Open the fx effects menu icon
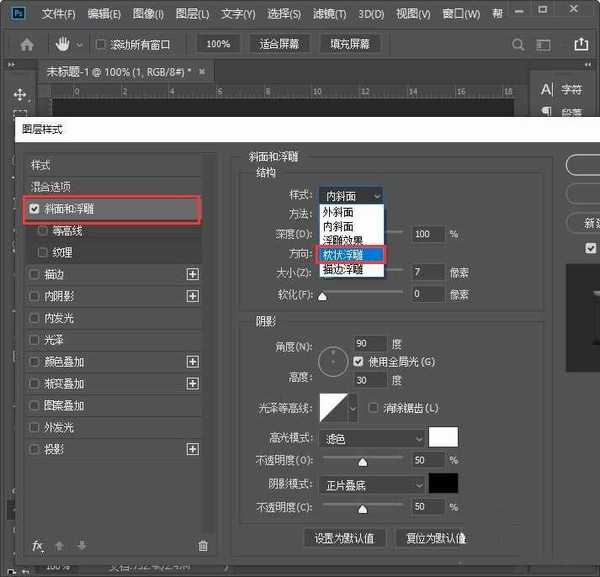Screen dimensions: 600x577 [38, 546]
